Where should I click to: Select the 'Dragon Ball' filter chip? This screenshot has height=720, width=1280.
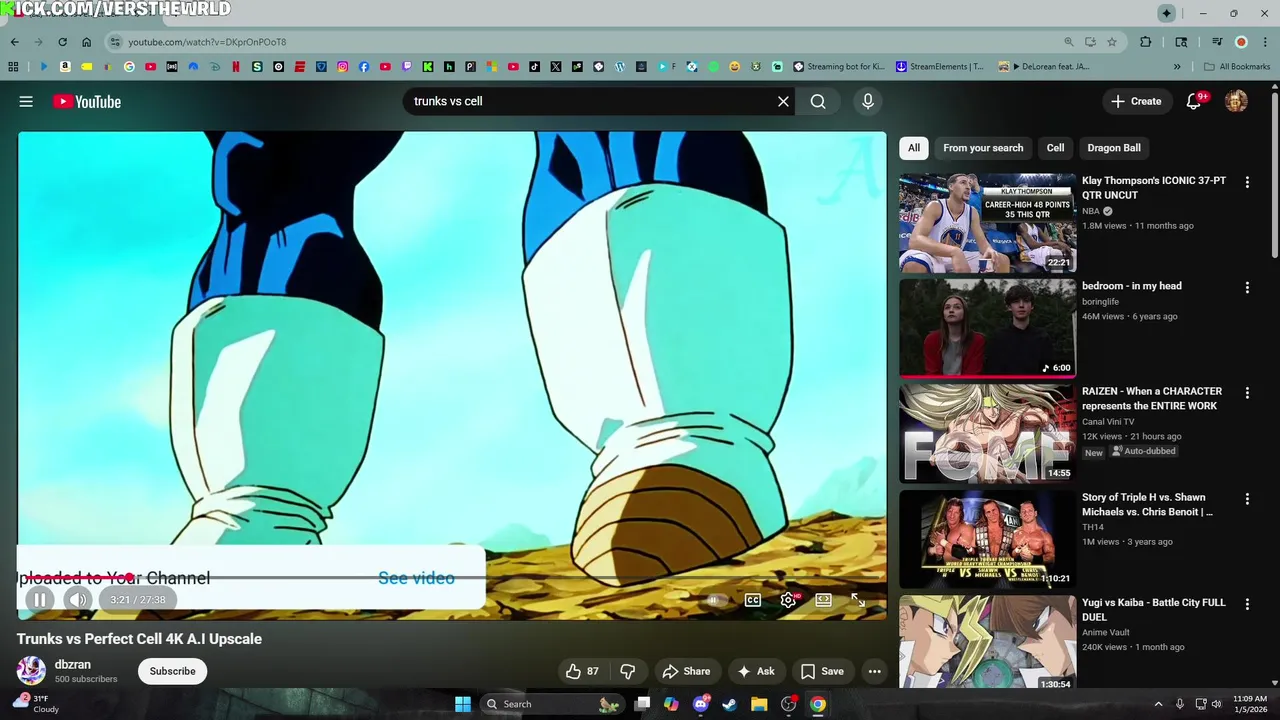pos(1114,148)
